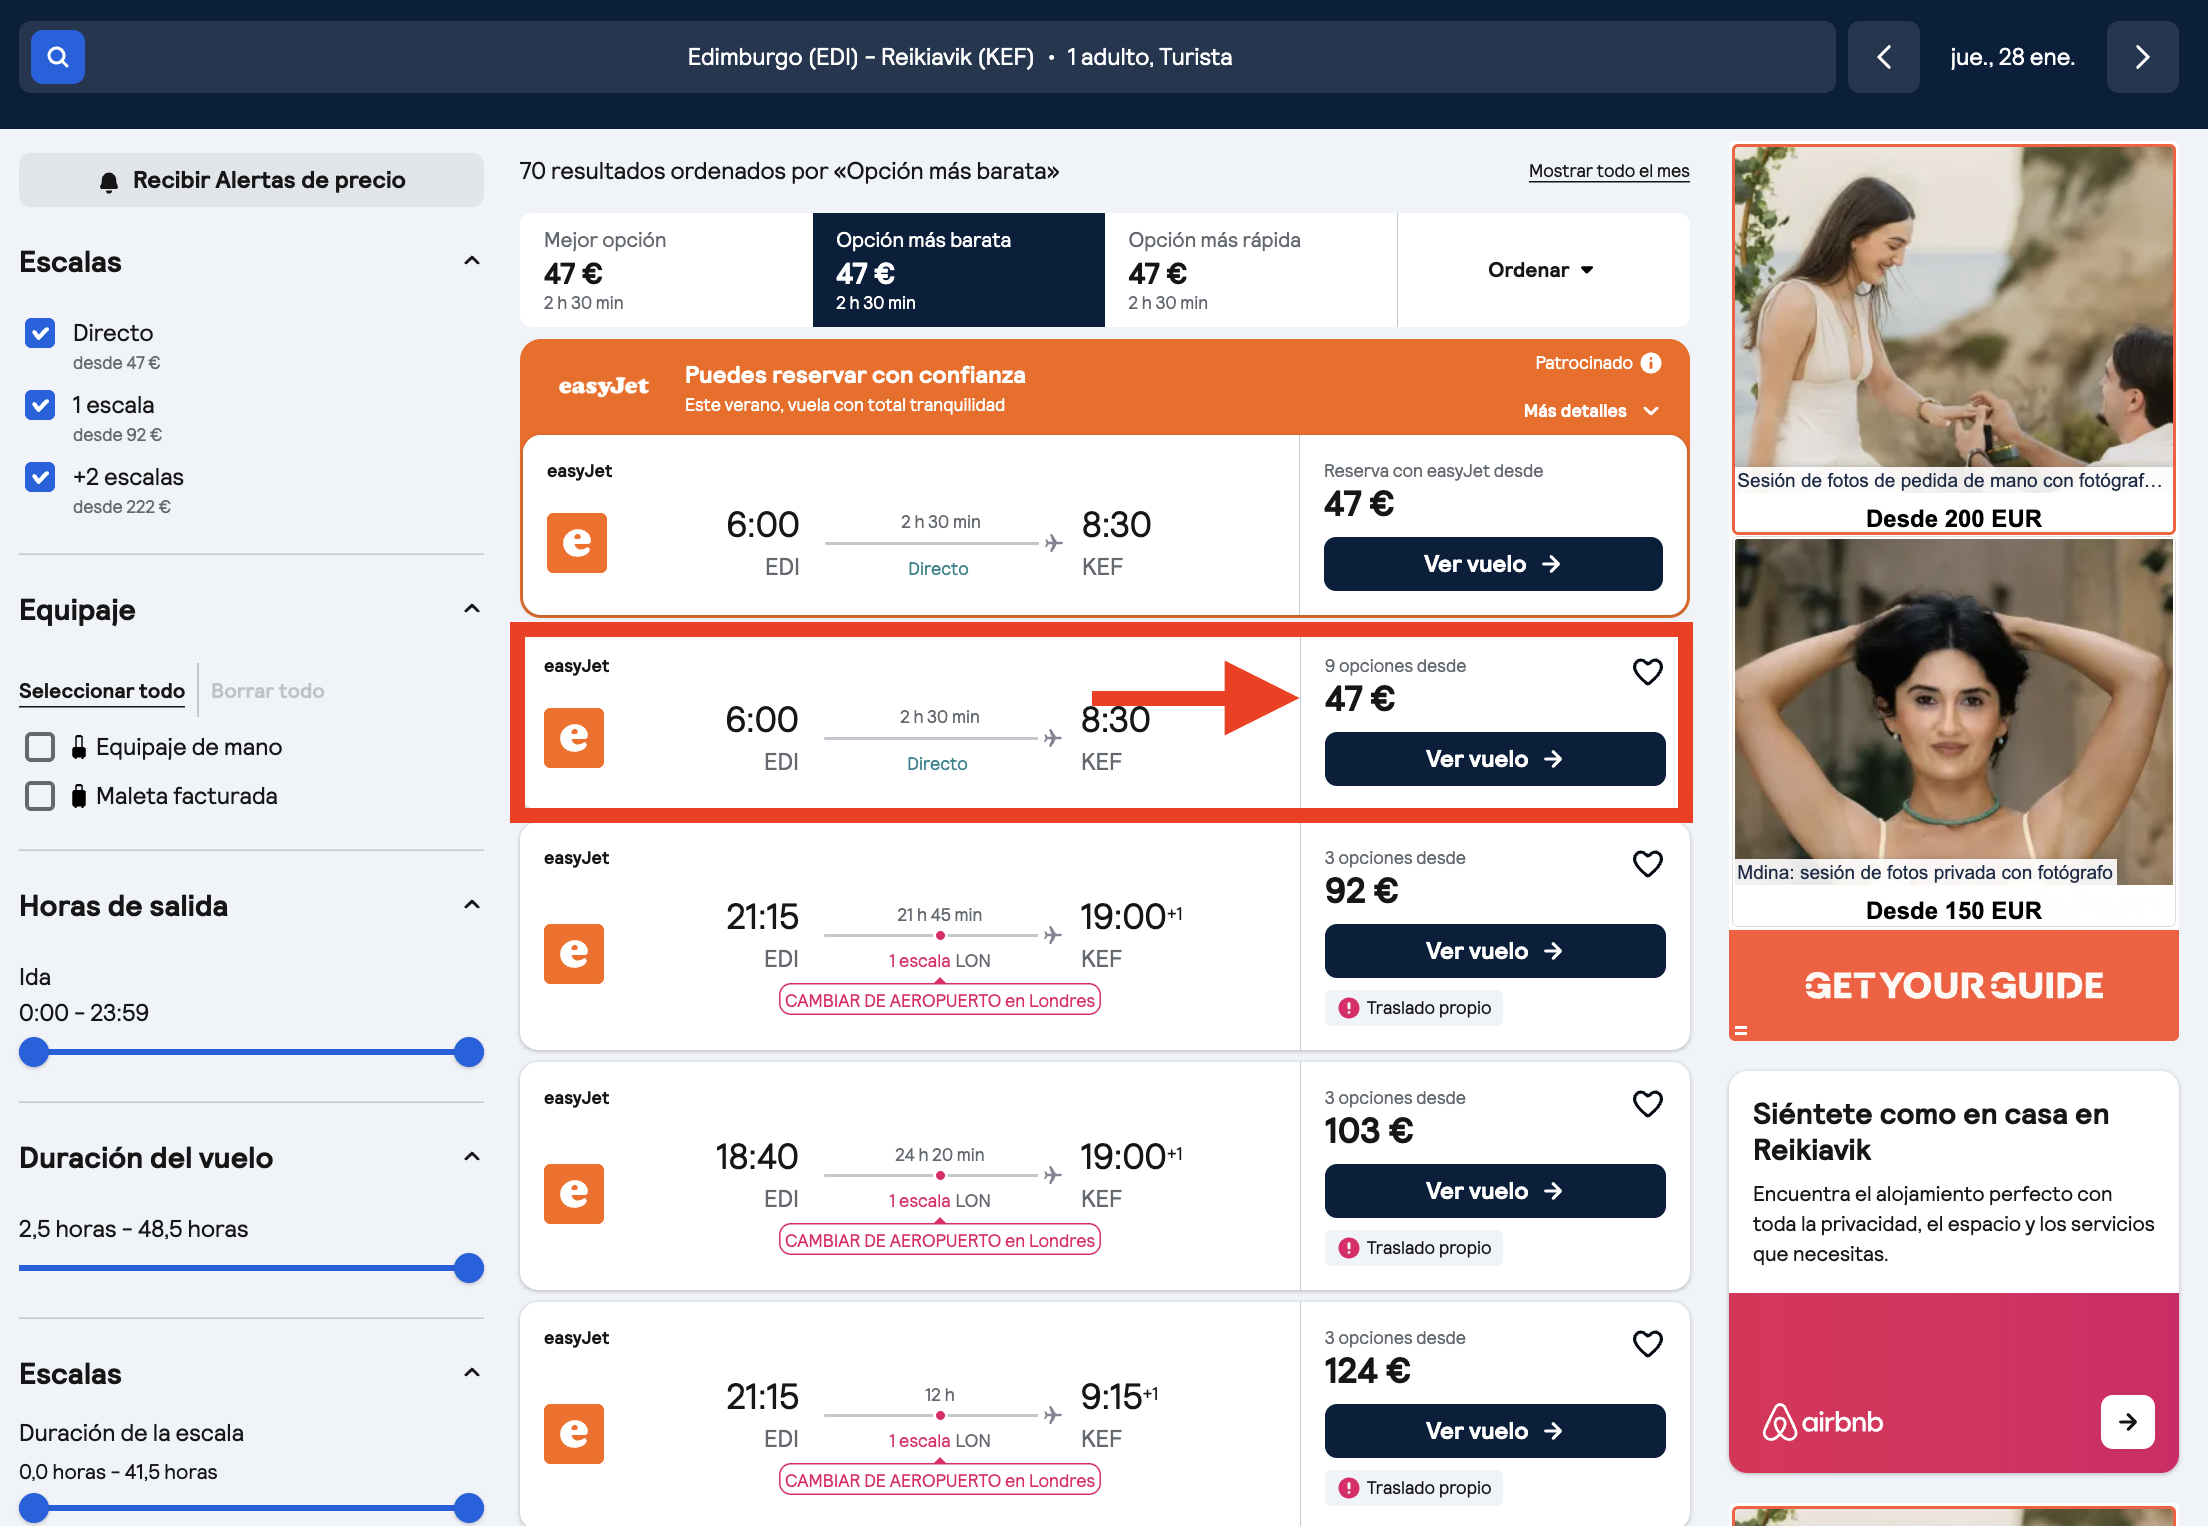Click right handle of Ida departure slider

[x=468, y=1052]
